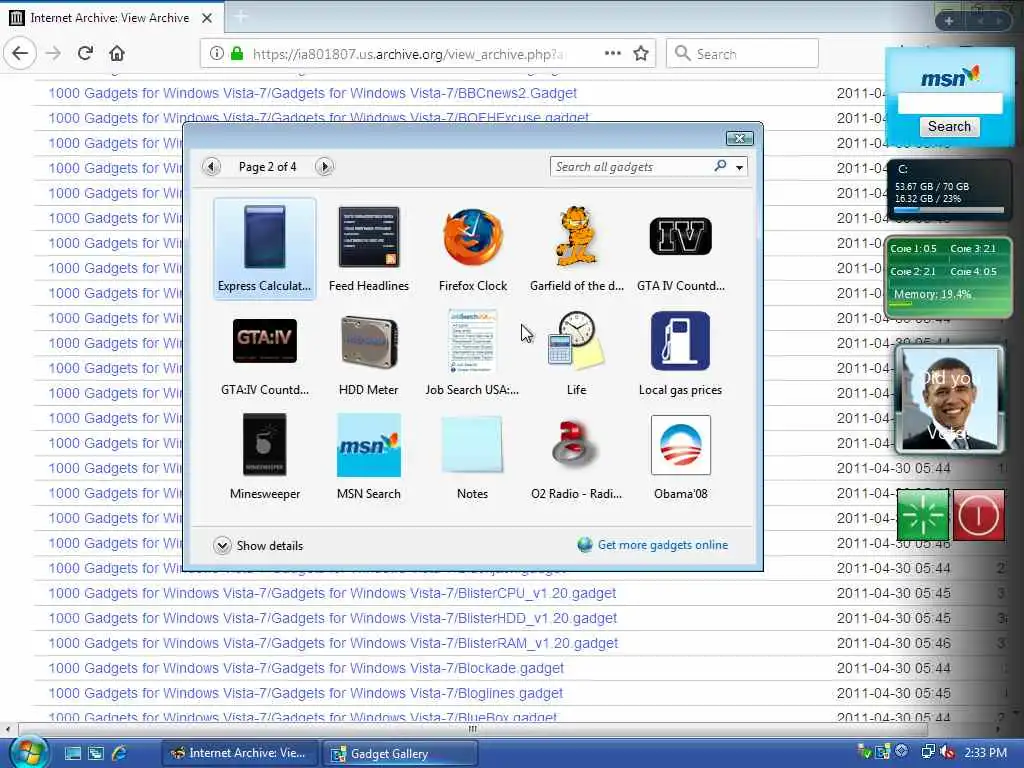Select the Express Calculator gadget
Viewport: 1024px width, 768px height.
(264, 249)
